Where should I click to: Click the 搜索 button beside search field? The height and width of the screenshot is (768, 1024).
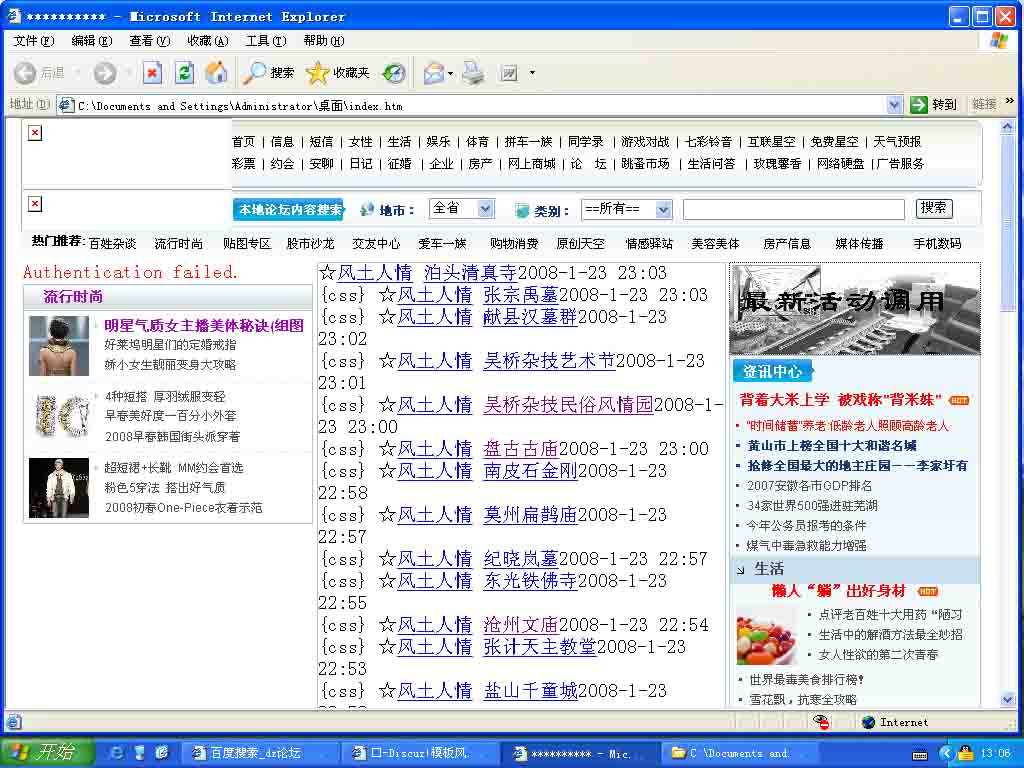[x=934, y=208]
